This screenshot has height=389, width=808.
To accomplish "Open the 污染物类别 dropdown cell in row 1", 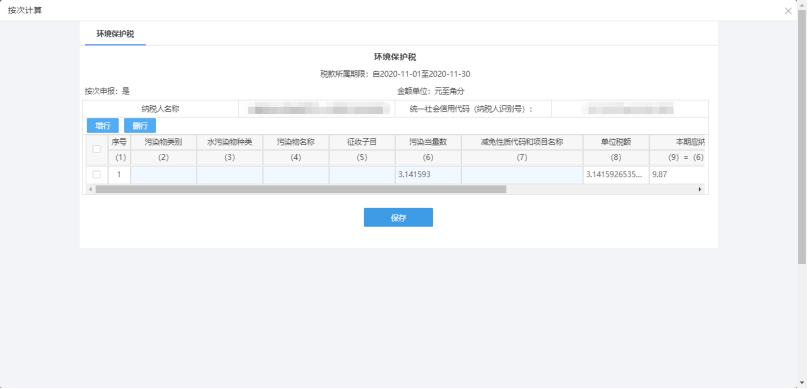I will [163, 175].
